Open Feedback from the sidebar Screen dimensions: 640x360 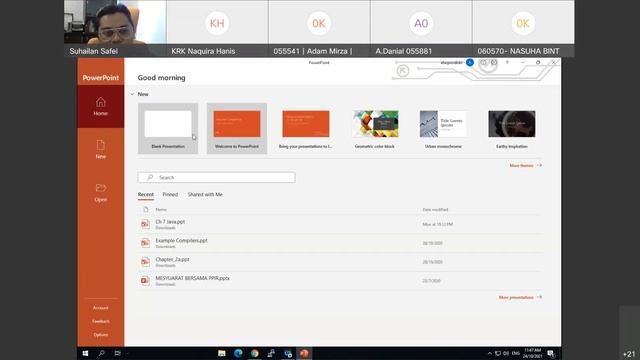100,321
